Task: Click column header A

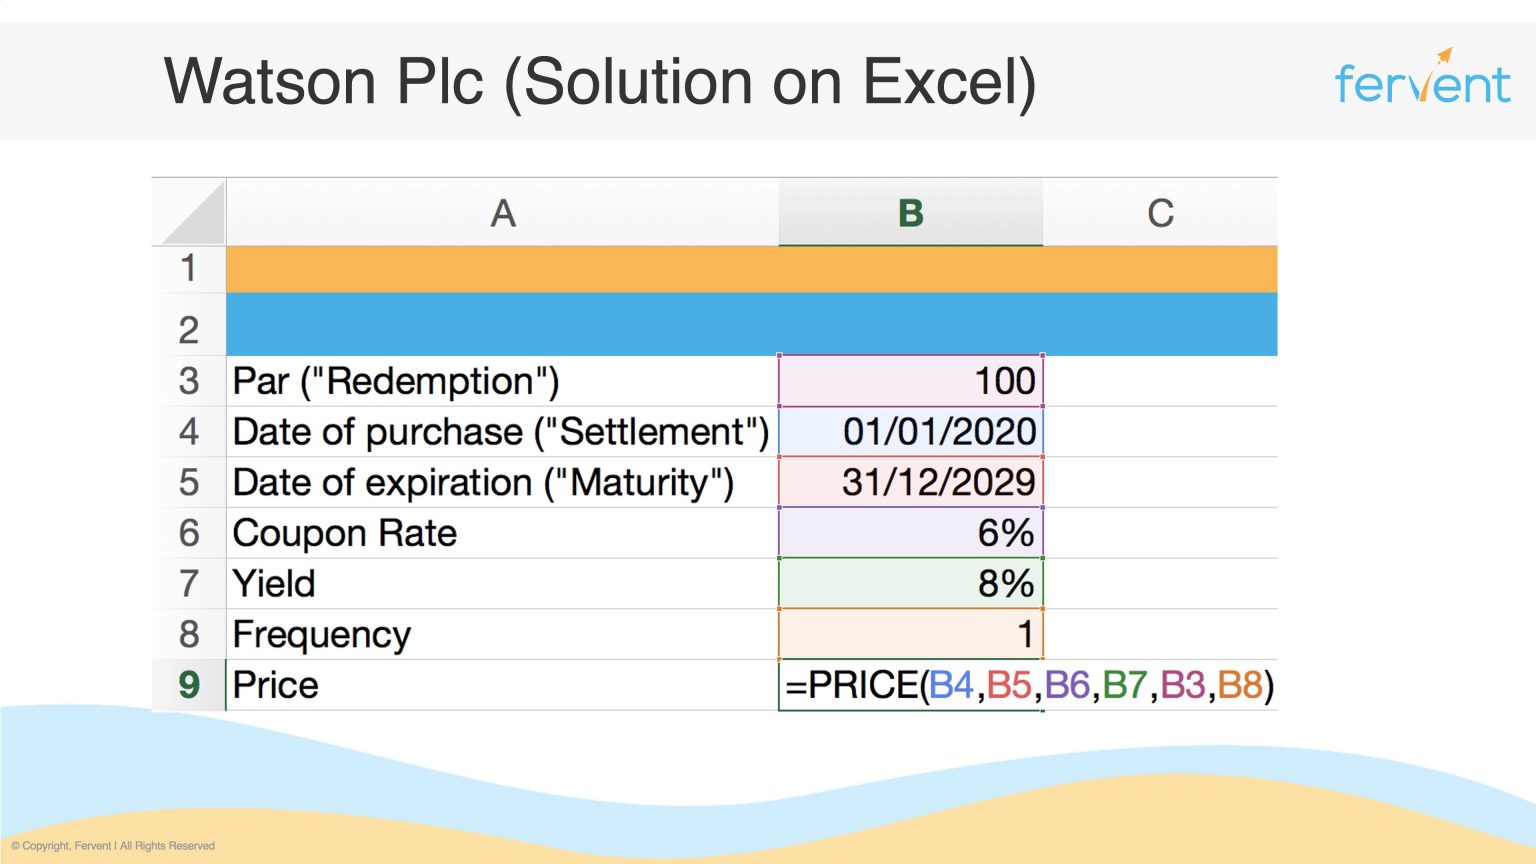Action: click(502, 212)
